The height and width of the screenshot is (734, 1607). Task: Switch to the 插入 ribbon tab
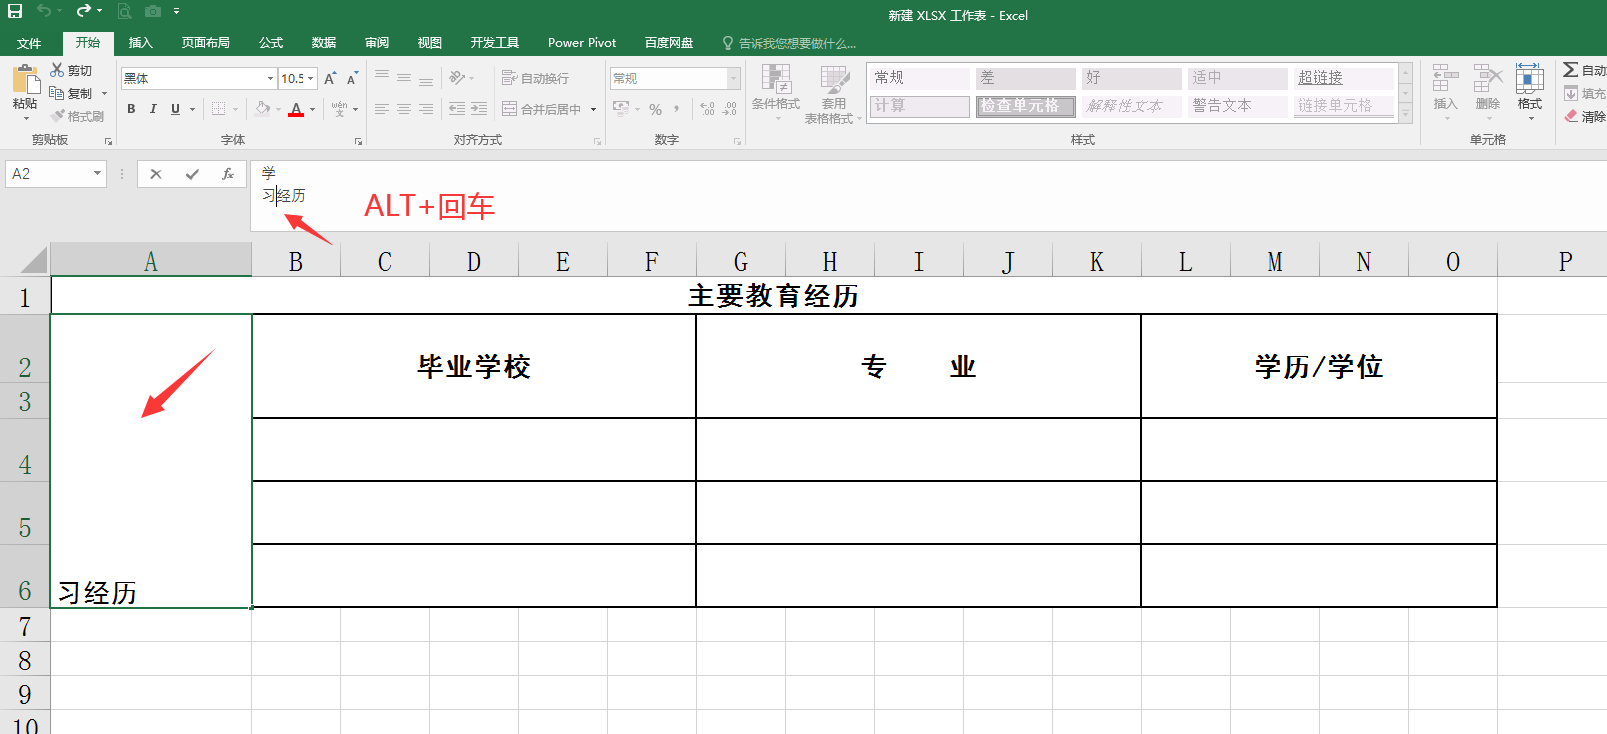(141, 43)
